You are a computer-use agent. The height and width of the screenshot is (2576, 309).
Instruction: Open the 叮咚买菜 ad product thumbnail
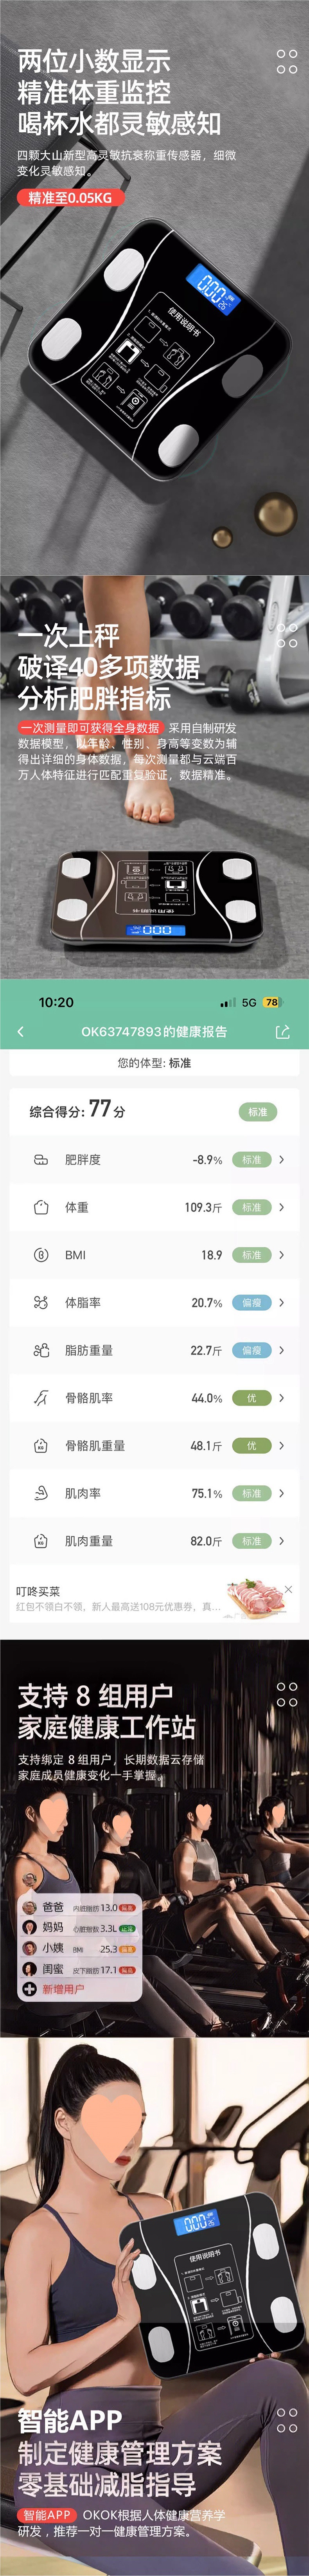pos(256,1600)
